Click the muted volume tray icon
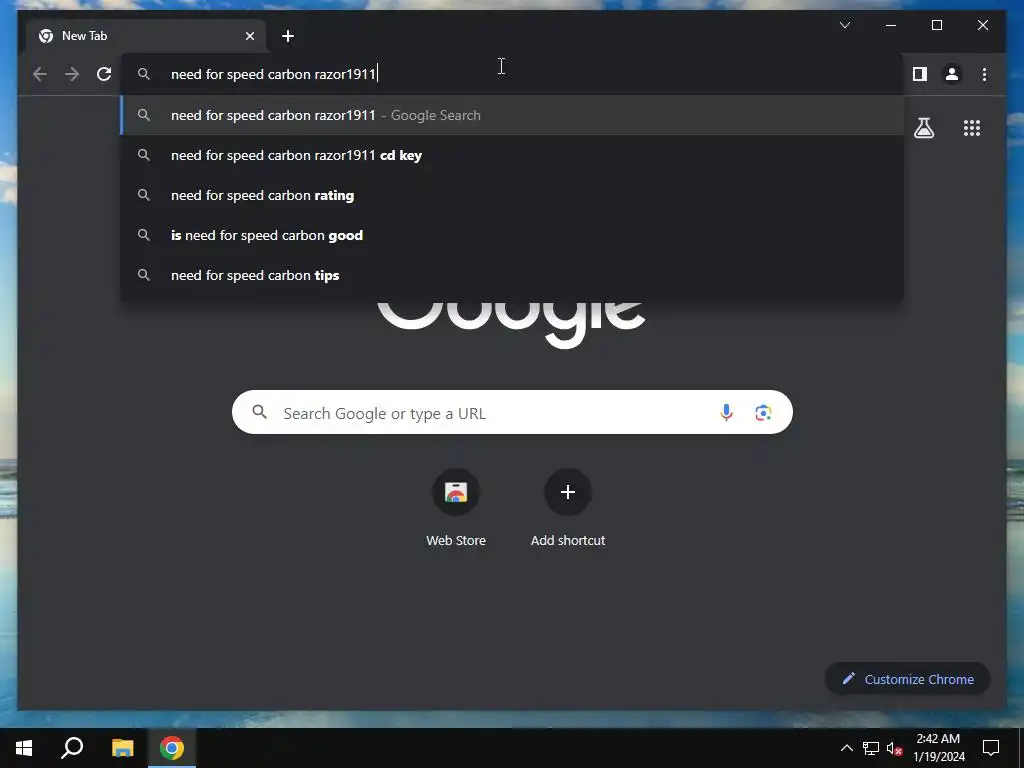 tap(895, 748)
